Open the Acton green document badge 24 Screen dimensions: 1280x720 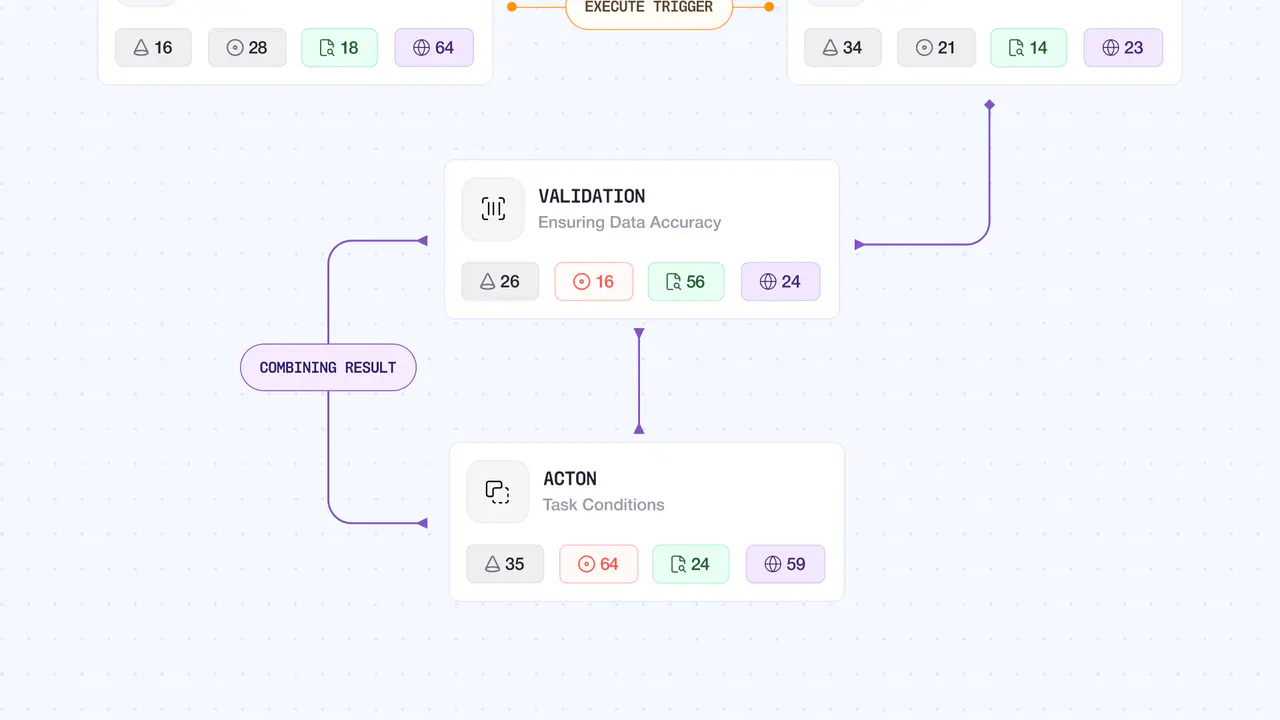pyautogui.click(x=691, y=564)
